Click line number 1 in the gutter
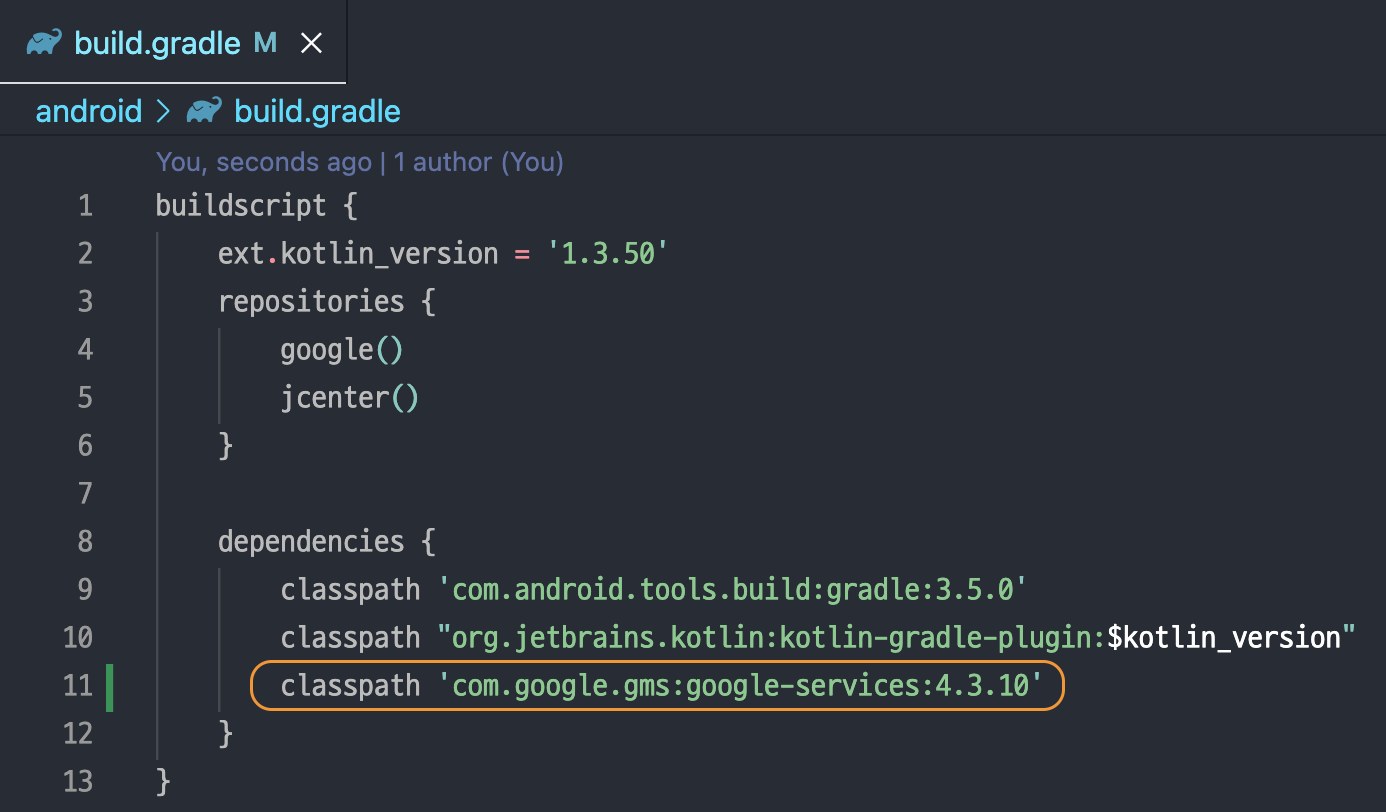 click(85, 206)
